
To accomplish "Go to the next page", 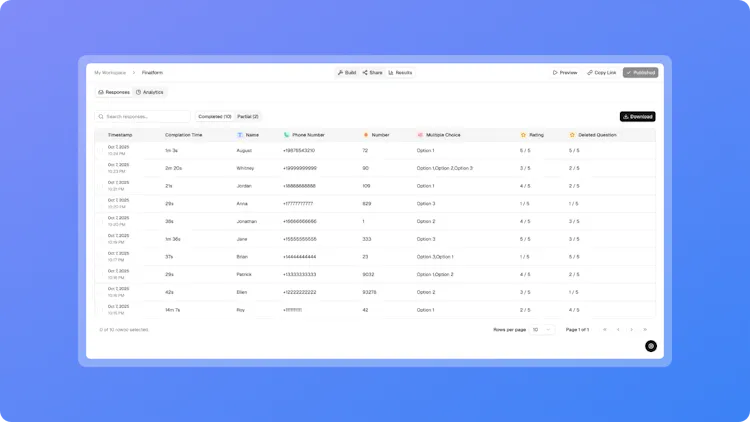I will 631,330.
